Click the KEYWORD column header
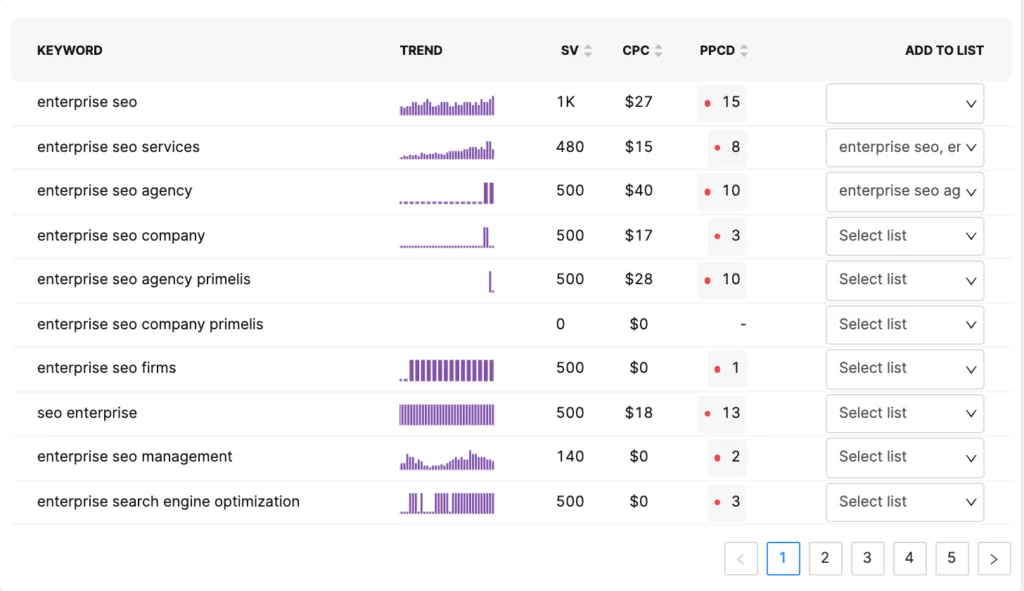 click(69, 49)
